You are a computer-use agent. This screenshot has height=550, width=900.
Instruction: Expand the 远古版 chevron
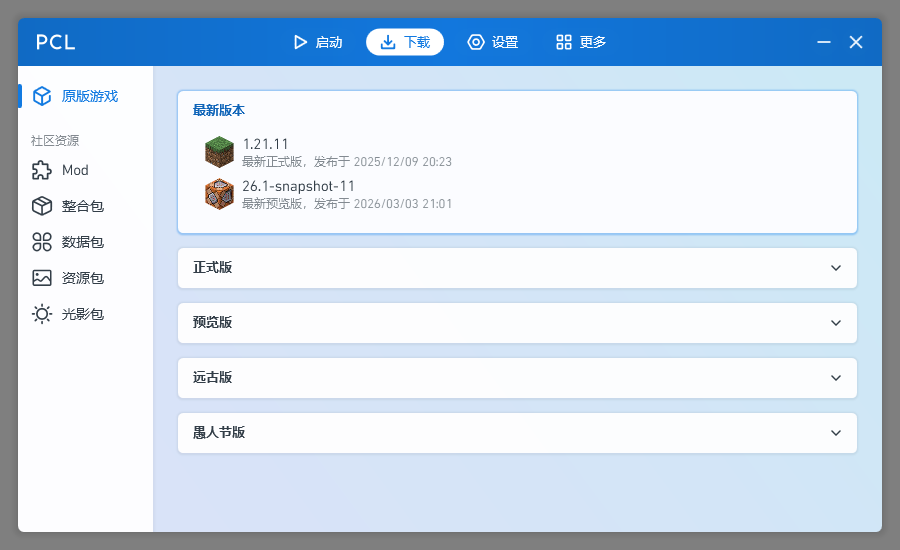836,378
